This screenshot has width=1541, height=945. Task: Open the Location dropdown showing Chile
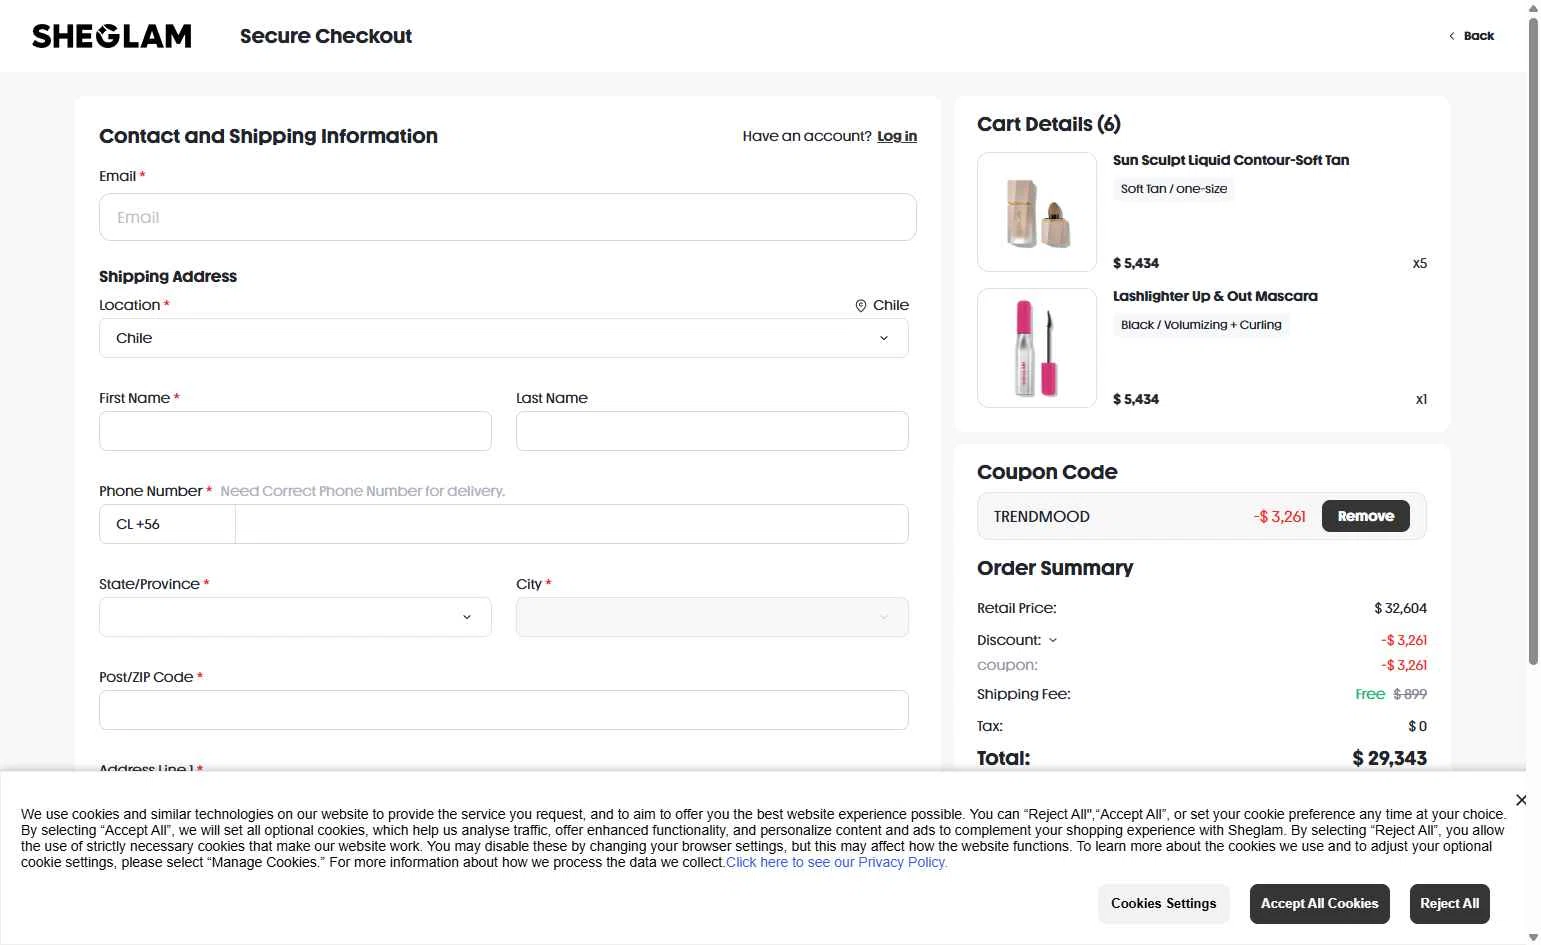click(504, 338)
